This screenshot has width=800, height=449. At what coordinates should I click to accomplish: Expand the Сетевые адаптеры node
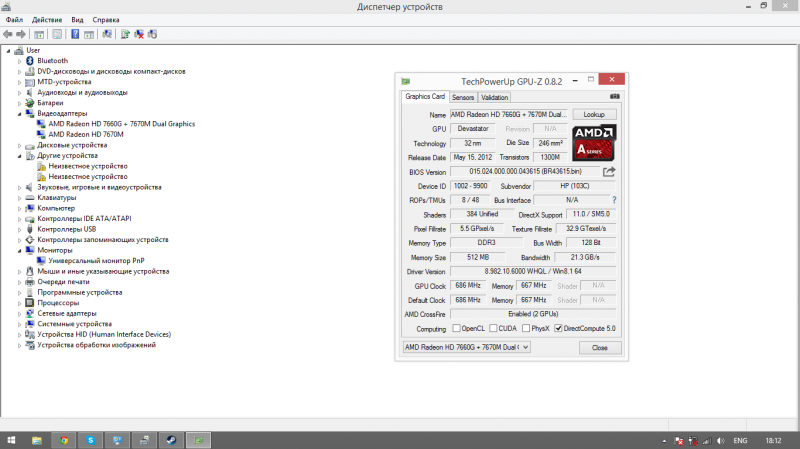pyautogui.click(x=19, y=314)
